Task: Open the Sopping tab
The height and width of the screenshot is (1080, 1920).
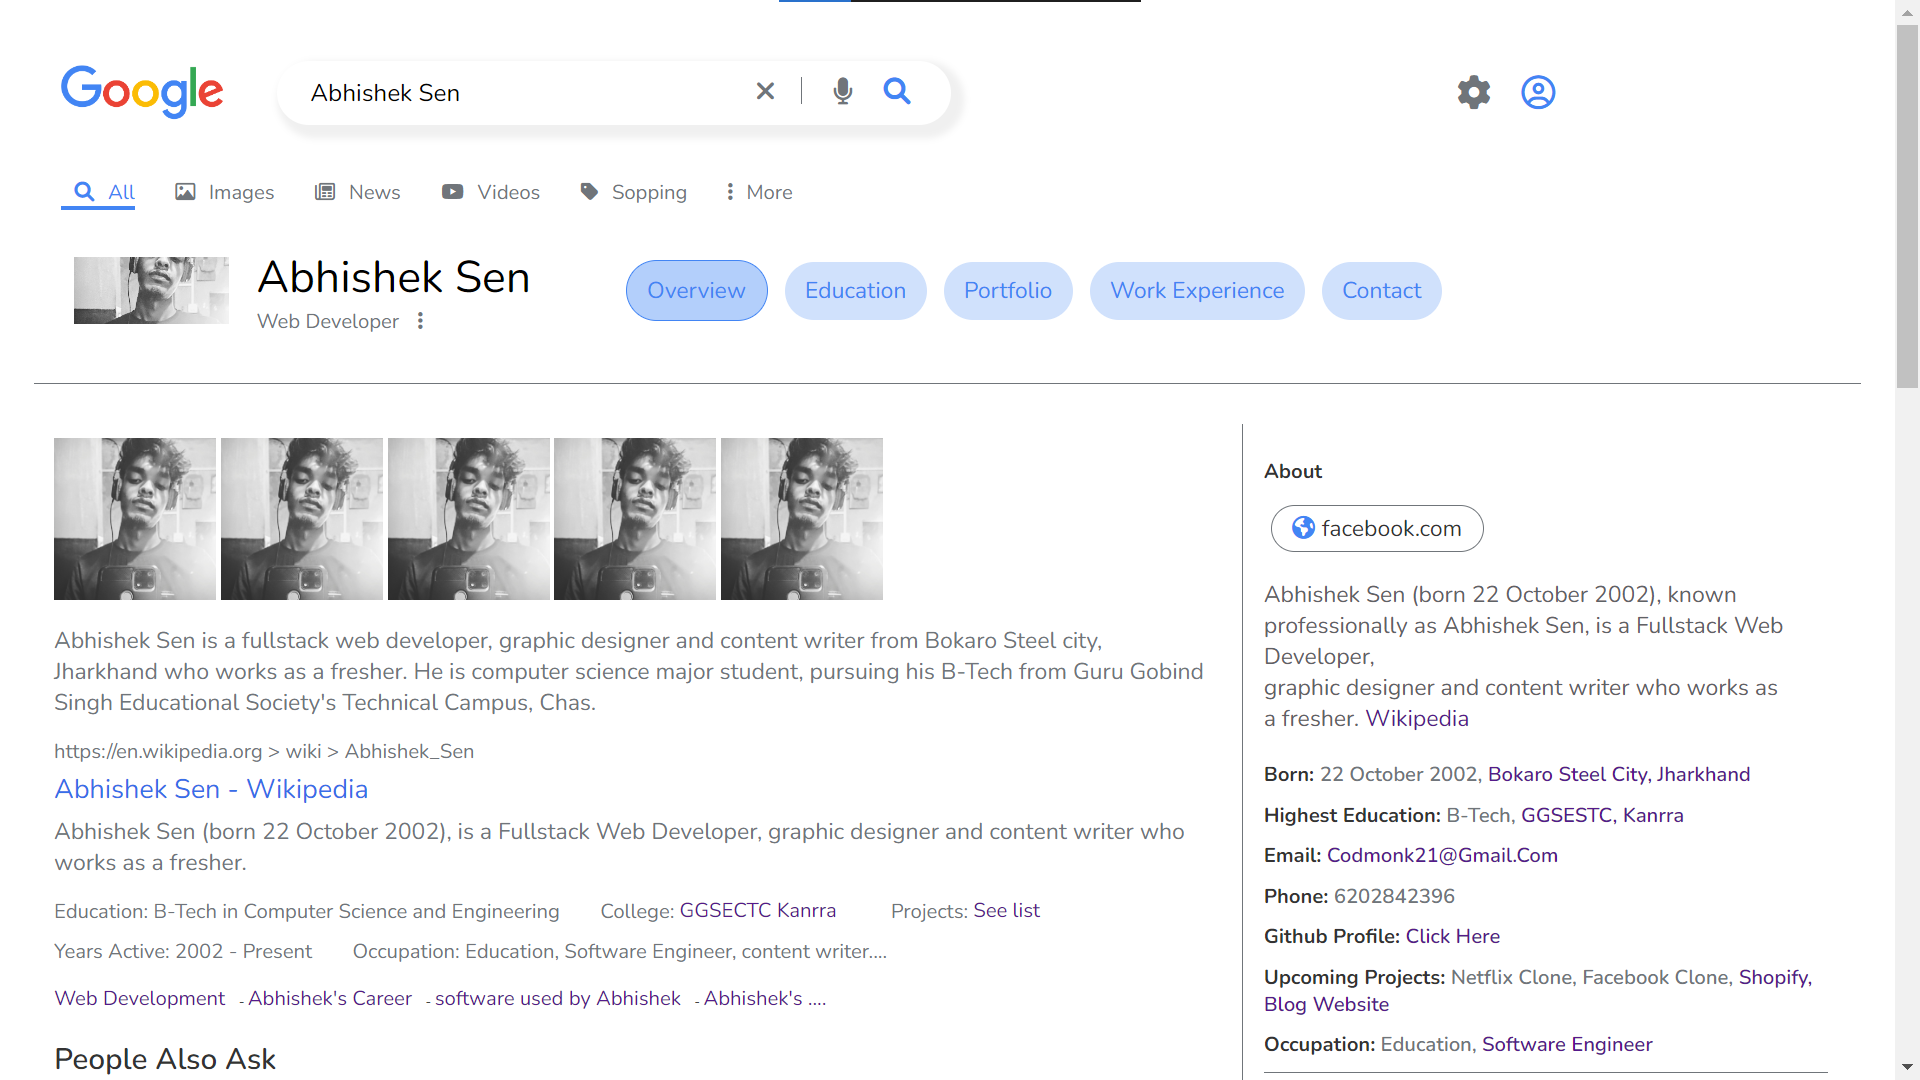Action: [633, 192]
